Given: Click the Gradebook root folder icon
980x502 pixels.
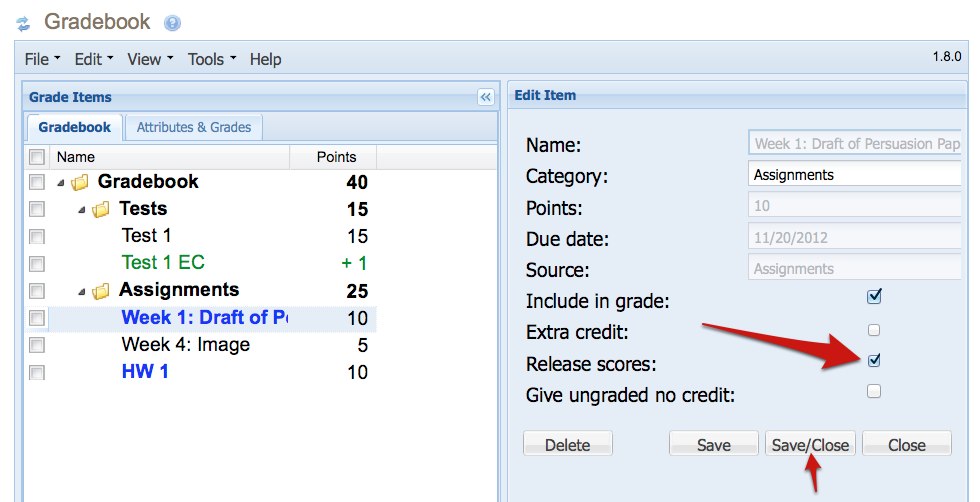Looking at the screenshot, I should tap(79, 183).
